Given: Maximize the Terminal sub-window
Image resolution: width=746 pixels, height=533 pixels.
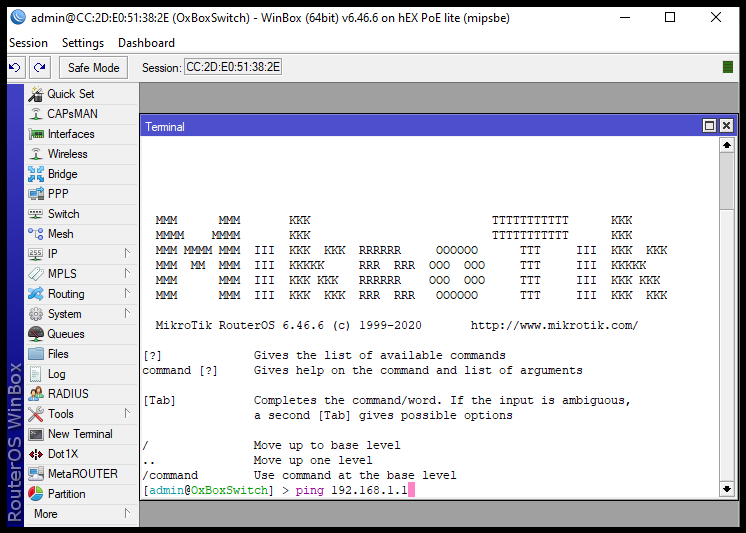Looking at the screenshot, I should tap(709, 126).
